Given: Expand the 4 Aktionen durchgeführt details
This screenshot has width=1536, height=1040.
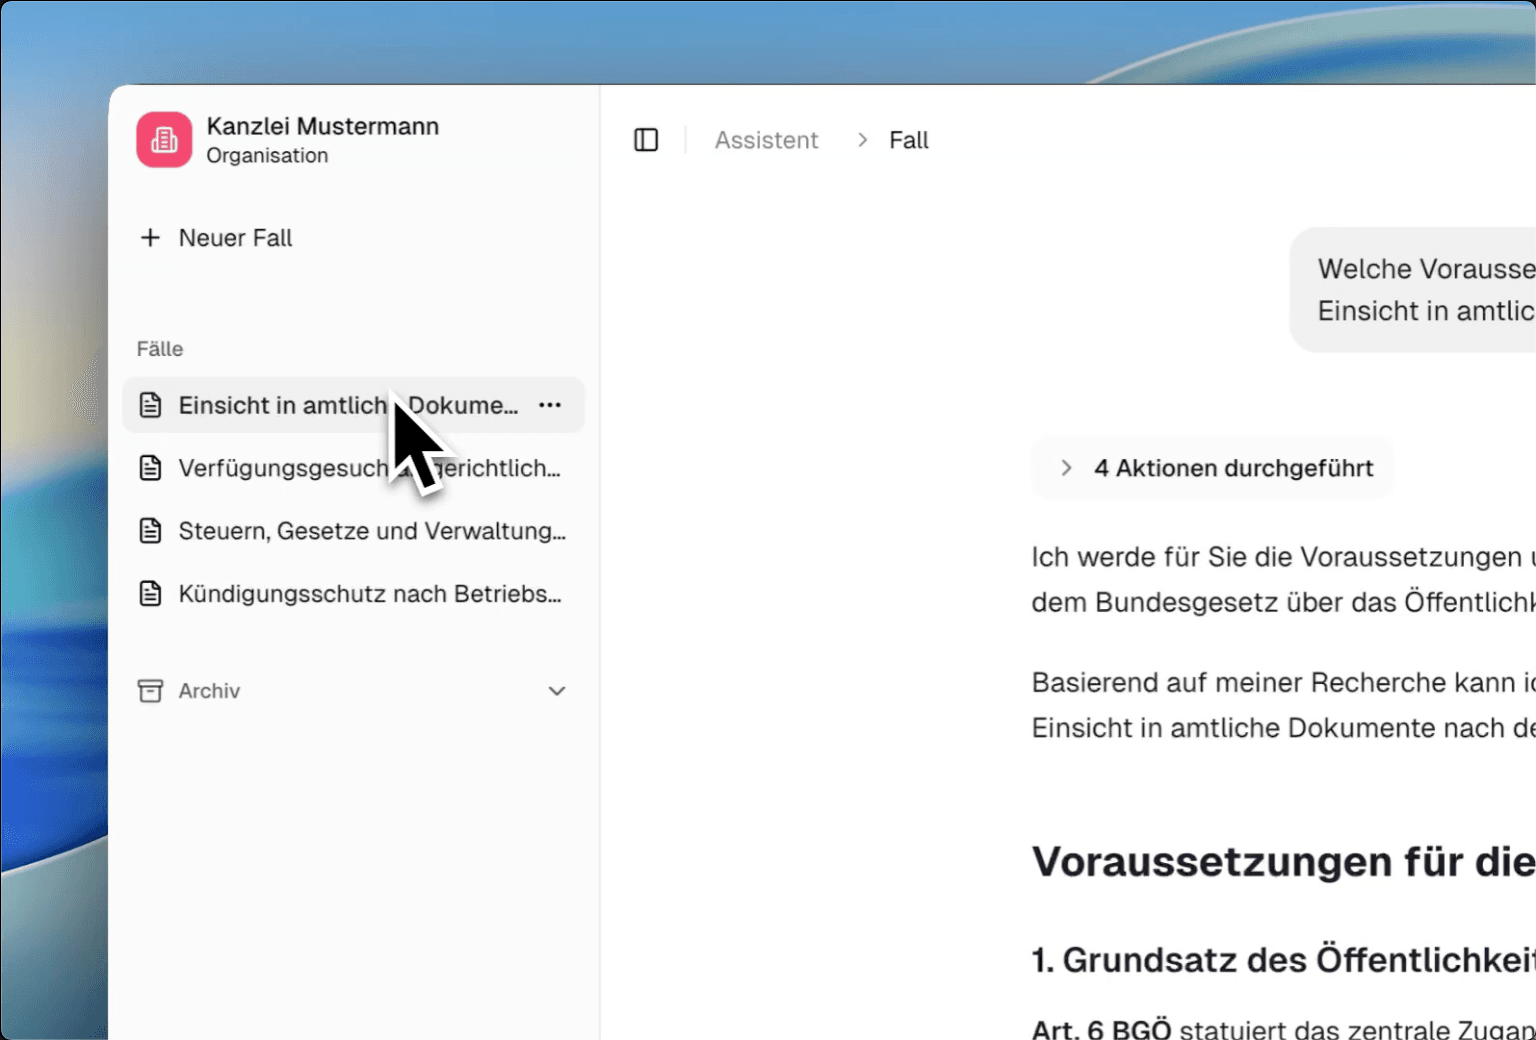Looking at the screenshot, I should pos(1066,467).
